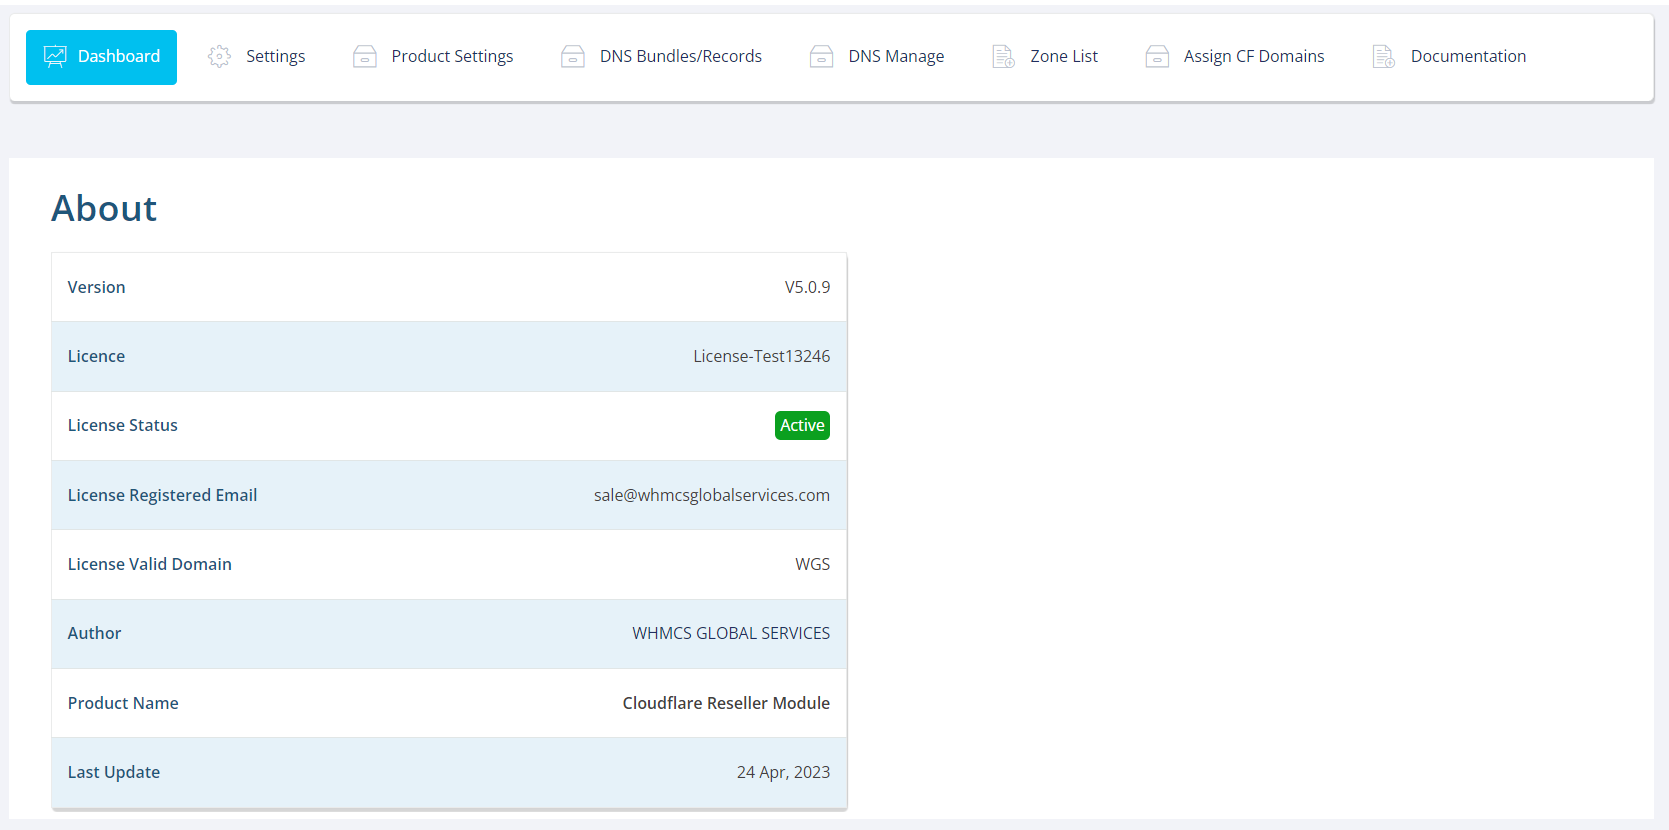Viewport: 1669px width, 830px height.
Task: Click the Zone List document icon
Action: click(x=1003, y=57)
